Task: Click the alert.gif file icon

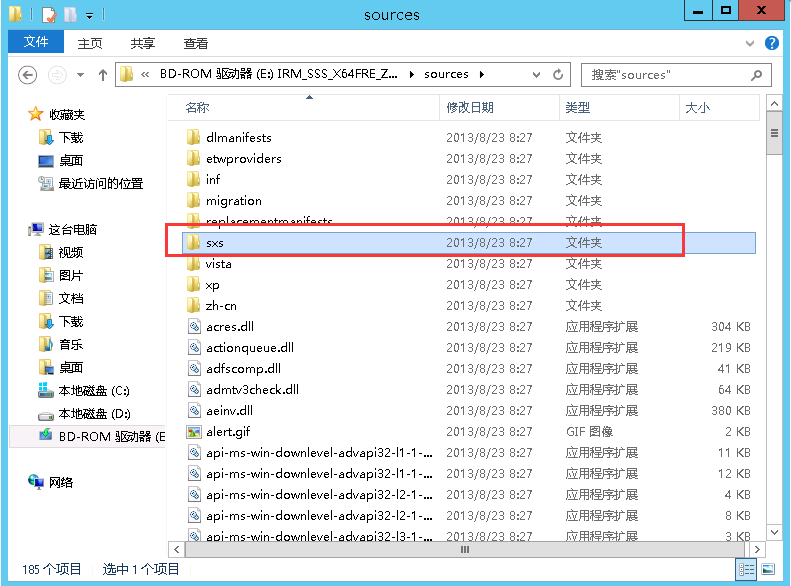Action: [x=195, y=432]
